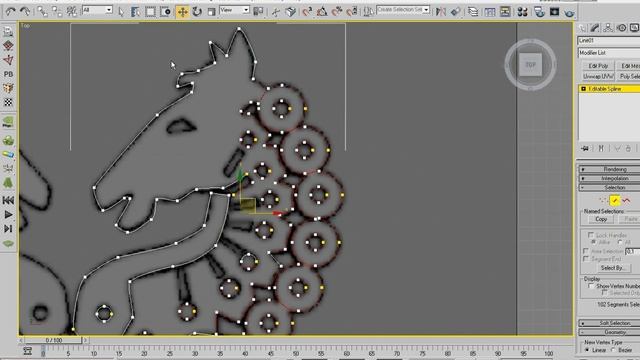Toggle Segment sub-object selection mode

pyautogui.click(x=615, y=200)
